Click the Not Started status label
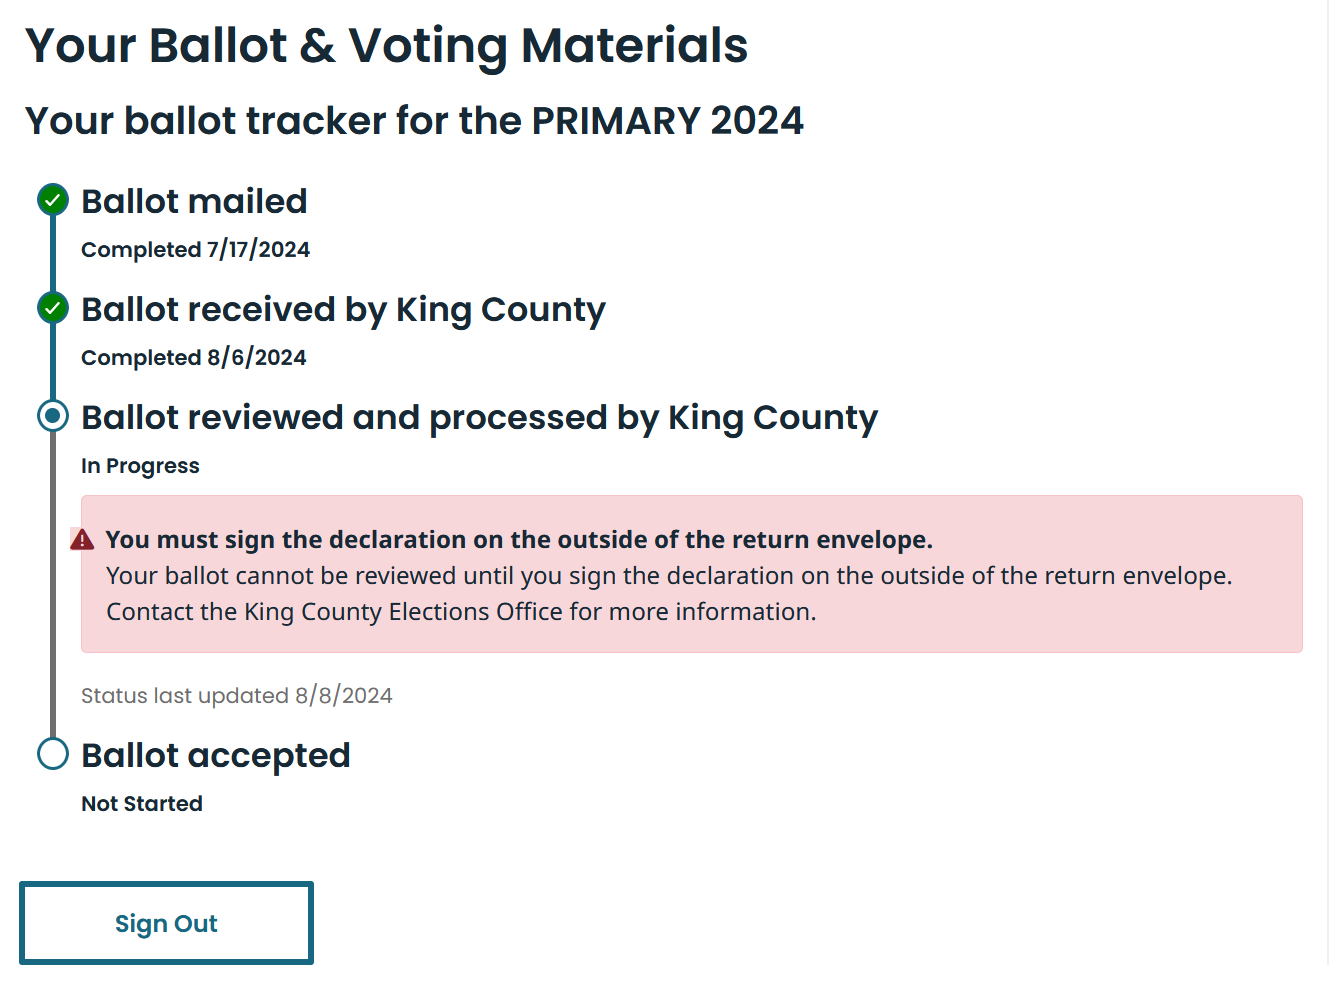 click(142, 804)
